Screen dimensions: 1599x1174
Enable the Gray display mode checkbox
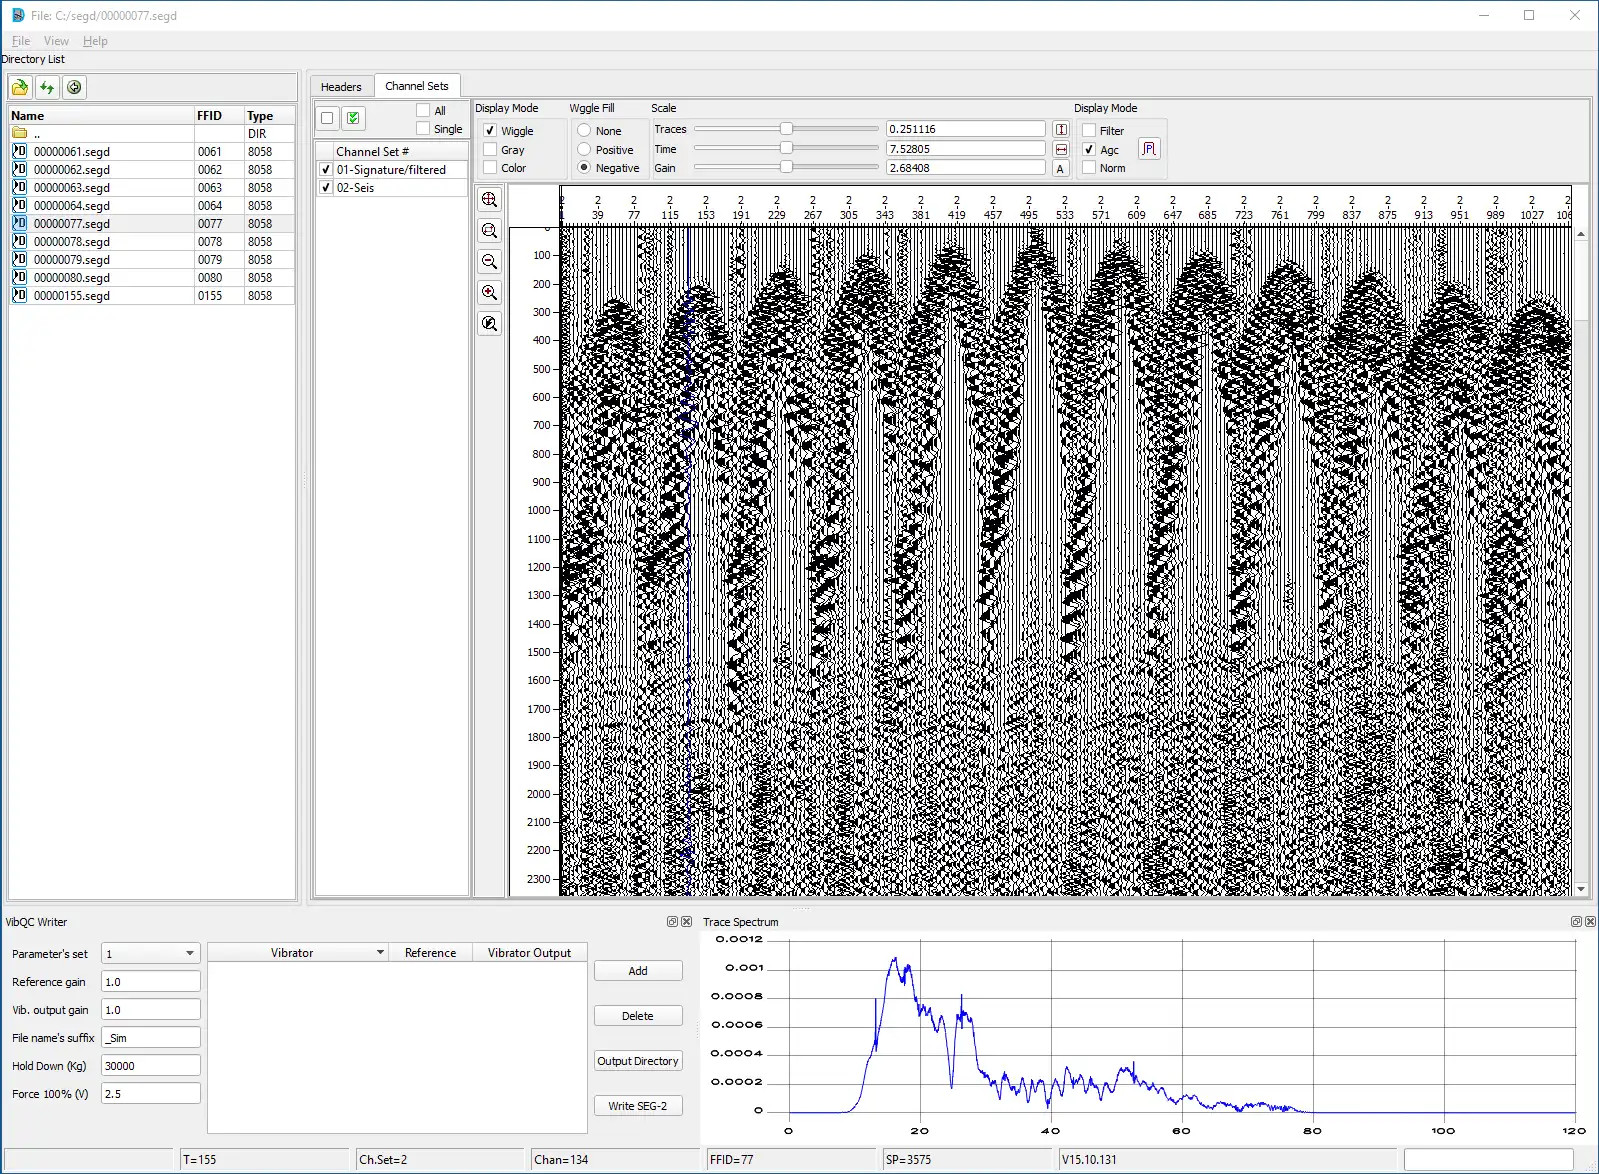pos(490,150)
